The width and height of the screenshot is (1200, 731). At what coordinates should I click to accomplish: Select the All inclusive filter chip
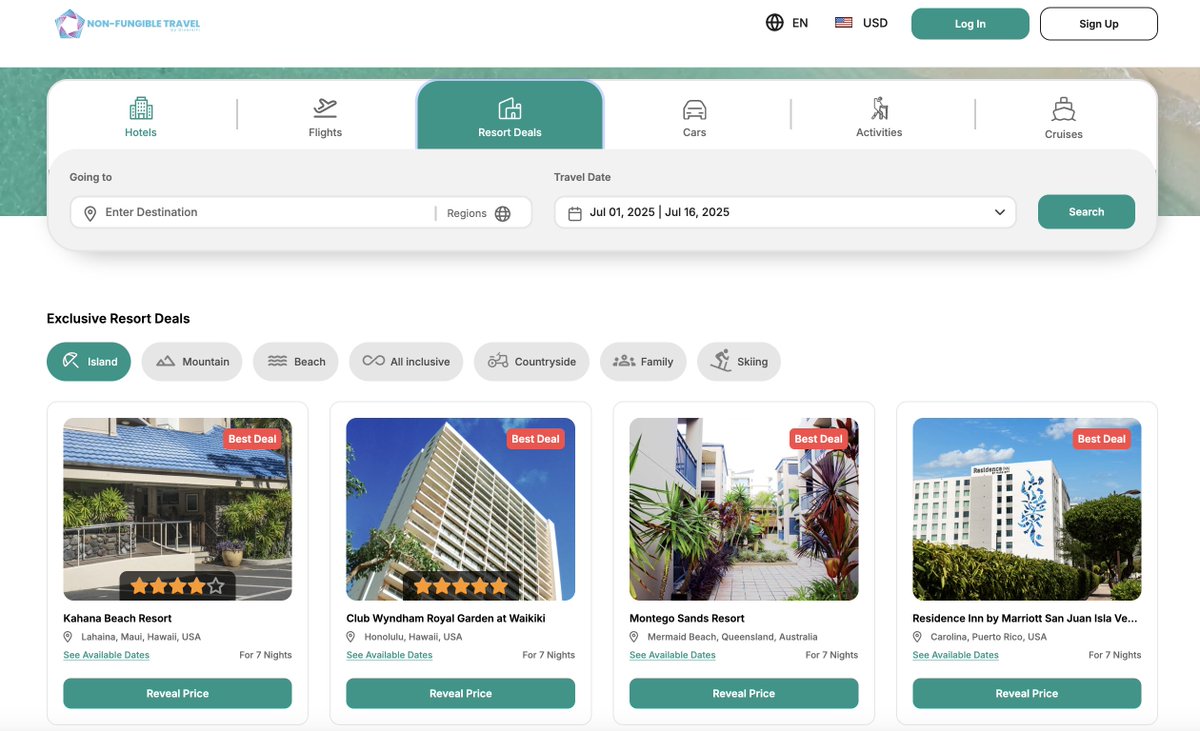coord(406,362)
